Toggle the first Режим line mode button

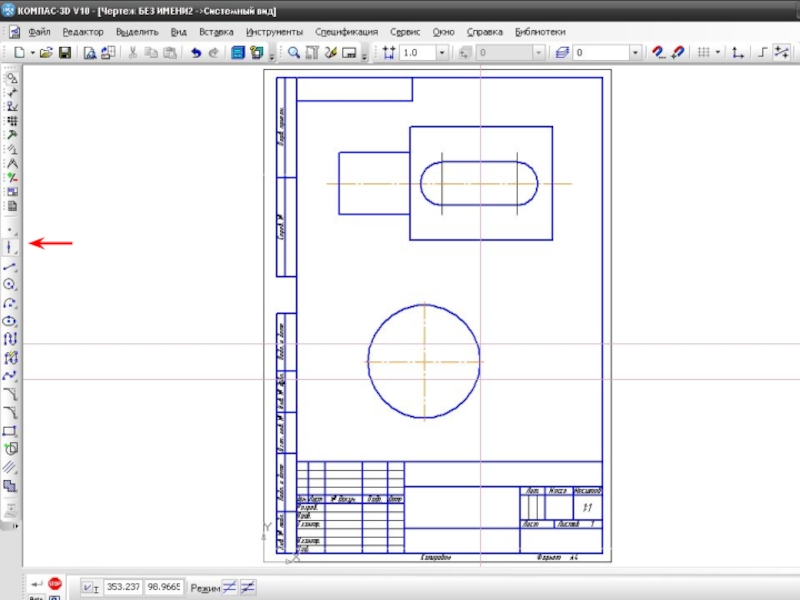229,587
